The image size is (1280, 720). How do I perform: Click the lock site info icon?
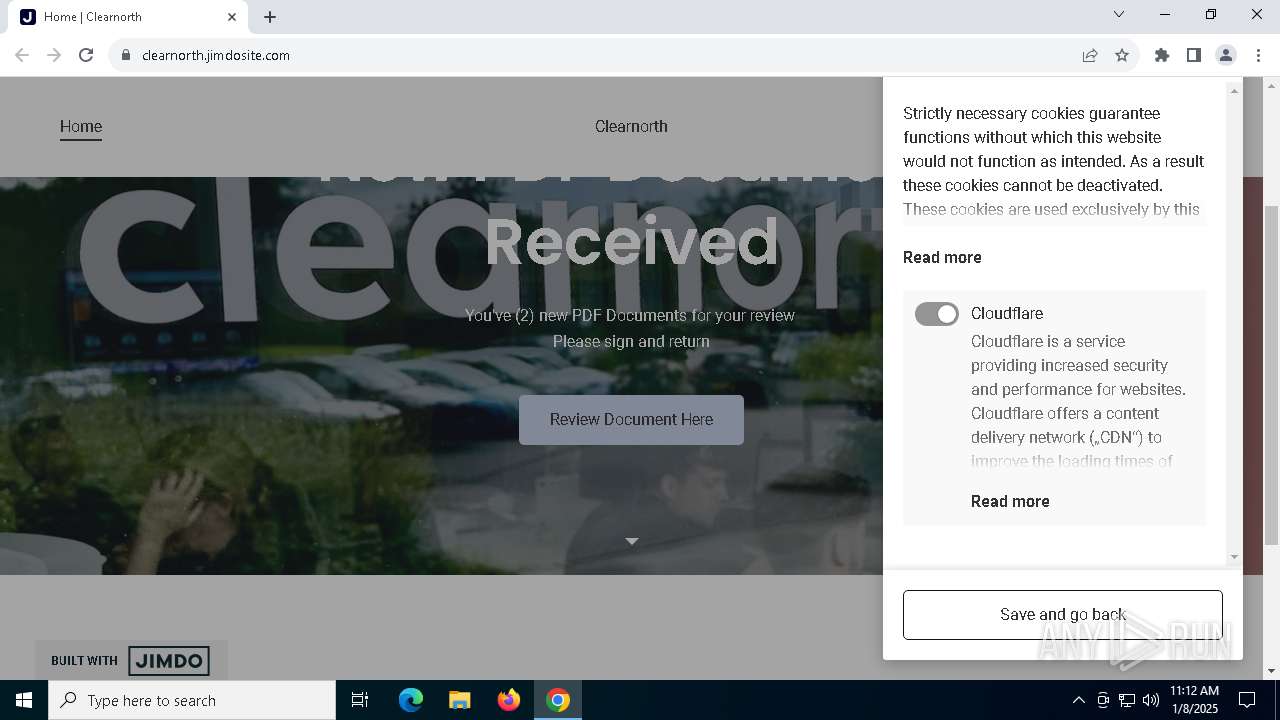point(125,55)
